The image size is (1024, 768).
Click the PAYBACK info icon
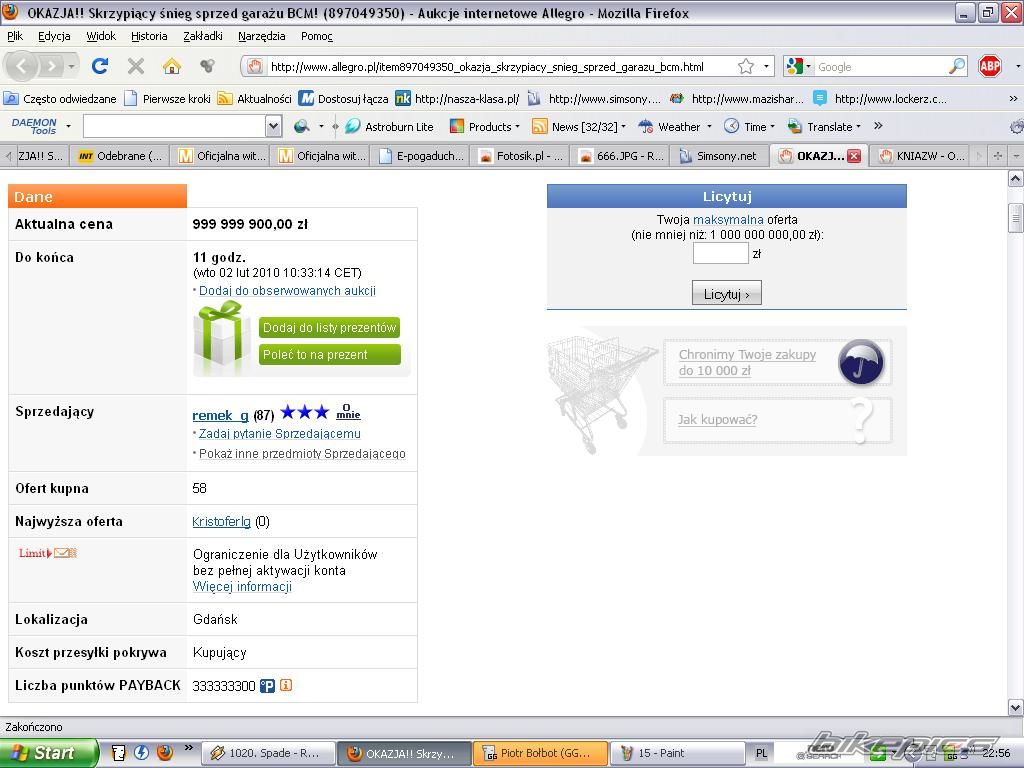click(286, 685)
